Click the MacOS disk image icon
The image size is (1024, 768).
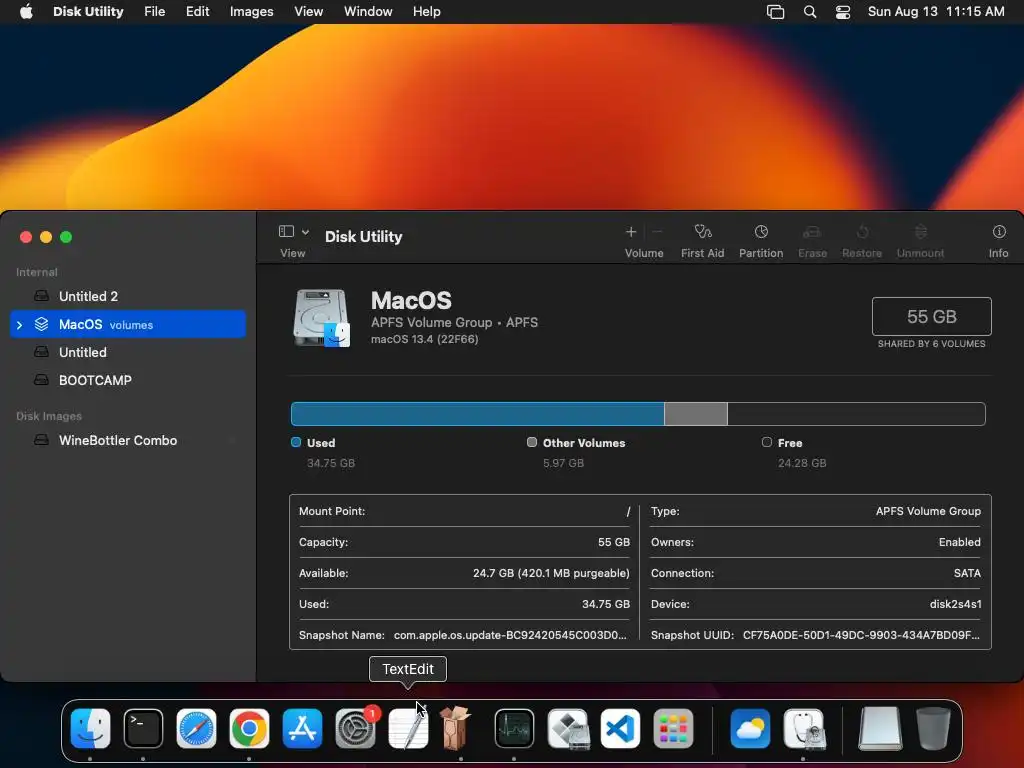[321, 318]
